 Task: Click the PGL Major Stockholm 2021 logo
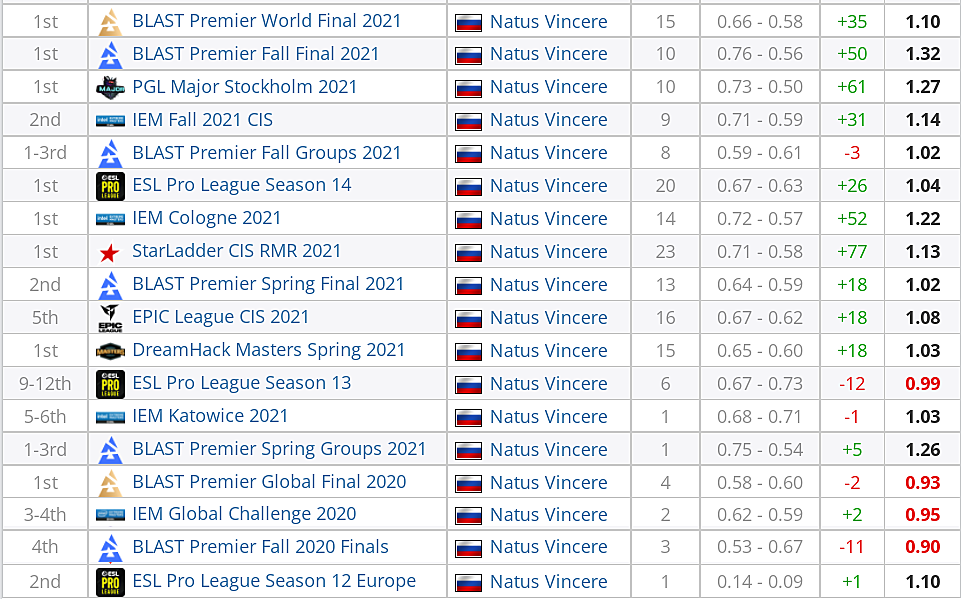click(109, 87)
